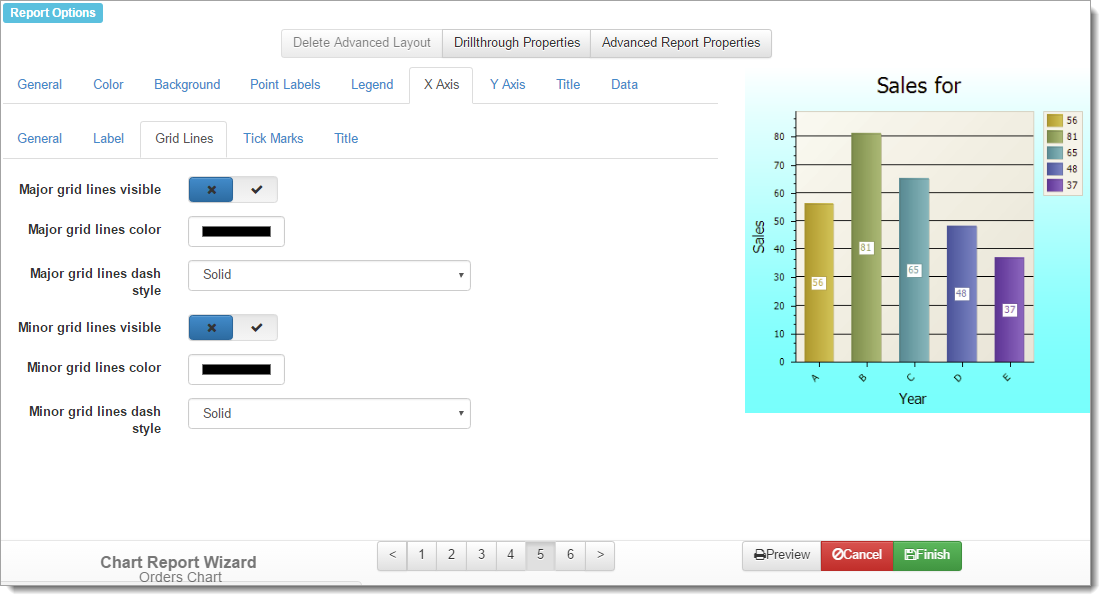Image resolution: width=1106 pixels, height=601 pixels.
Task: Set major grid lines visible to off (X)
Action: tap(211, 190)
